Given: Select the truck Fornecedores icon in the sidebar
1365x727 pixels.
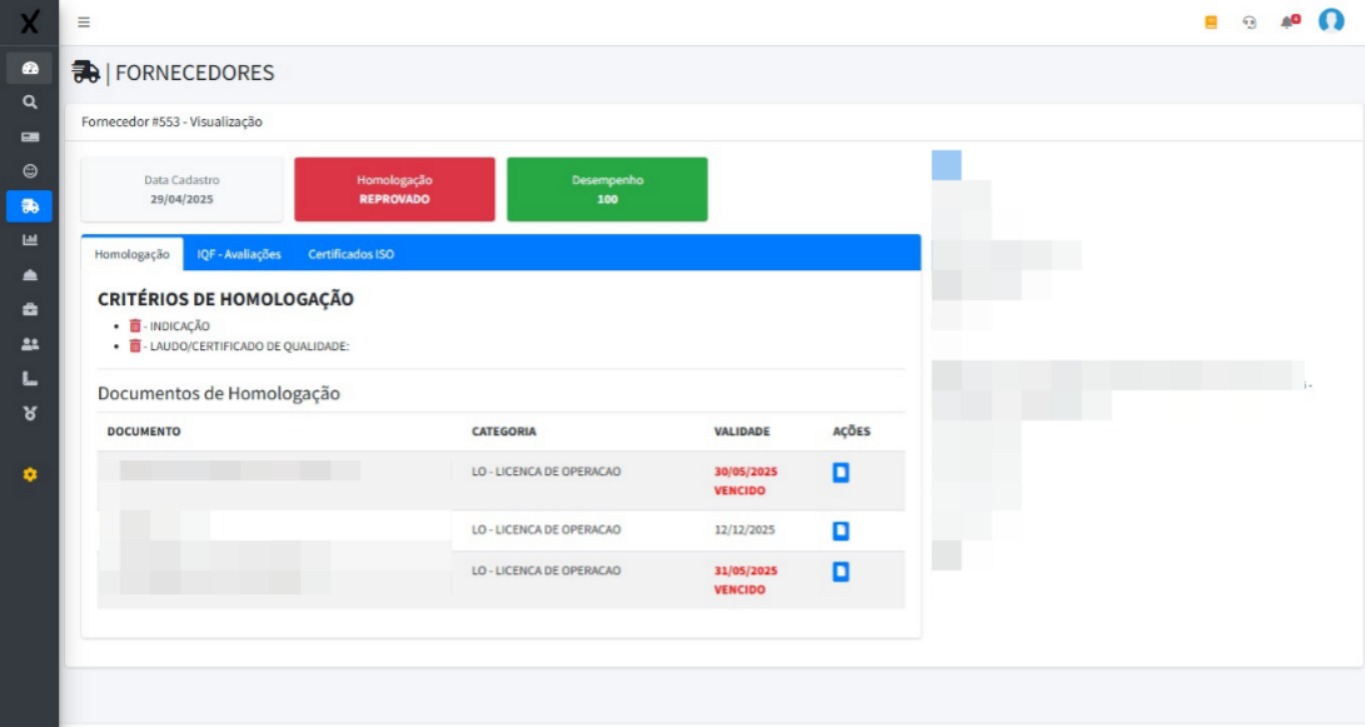Looking at the screenshot, I should click(30, 206).
